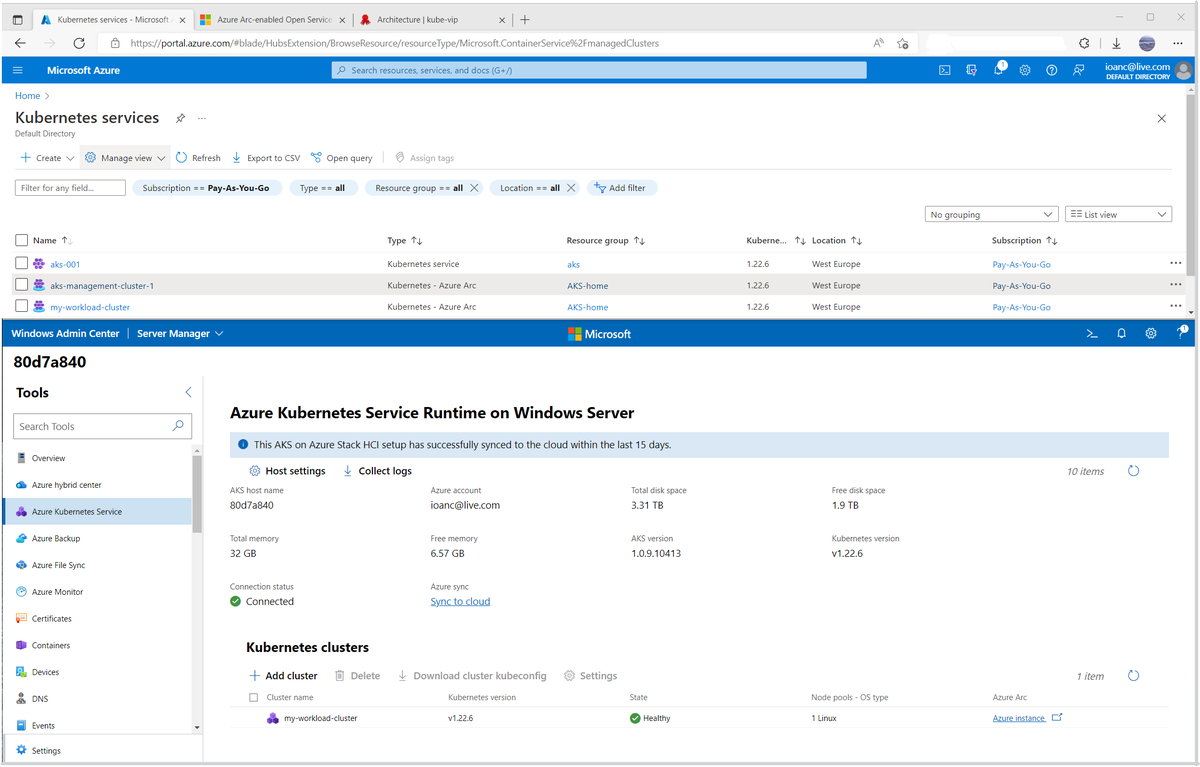
Task: Close the Kubernetes services blade
Action: pyautogui.click(x=1161, y=118)
